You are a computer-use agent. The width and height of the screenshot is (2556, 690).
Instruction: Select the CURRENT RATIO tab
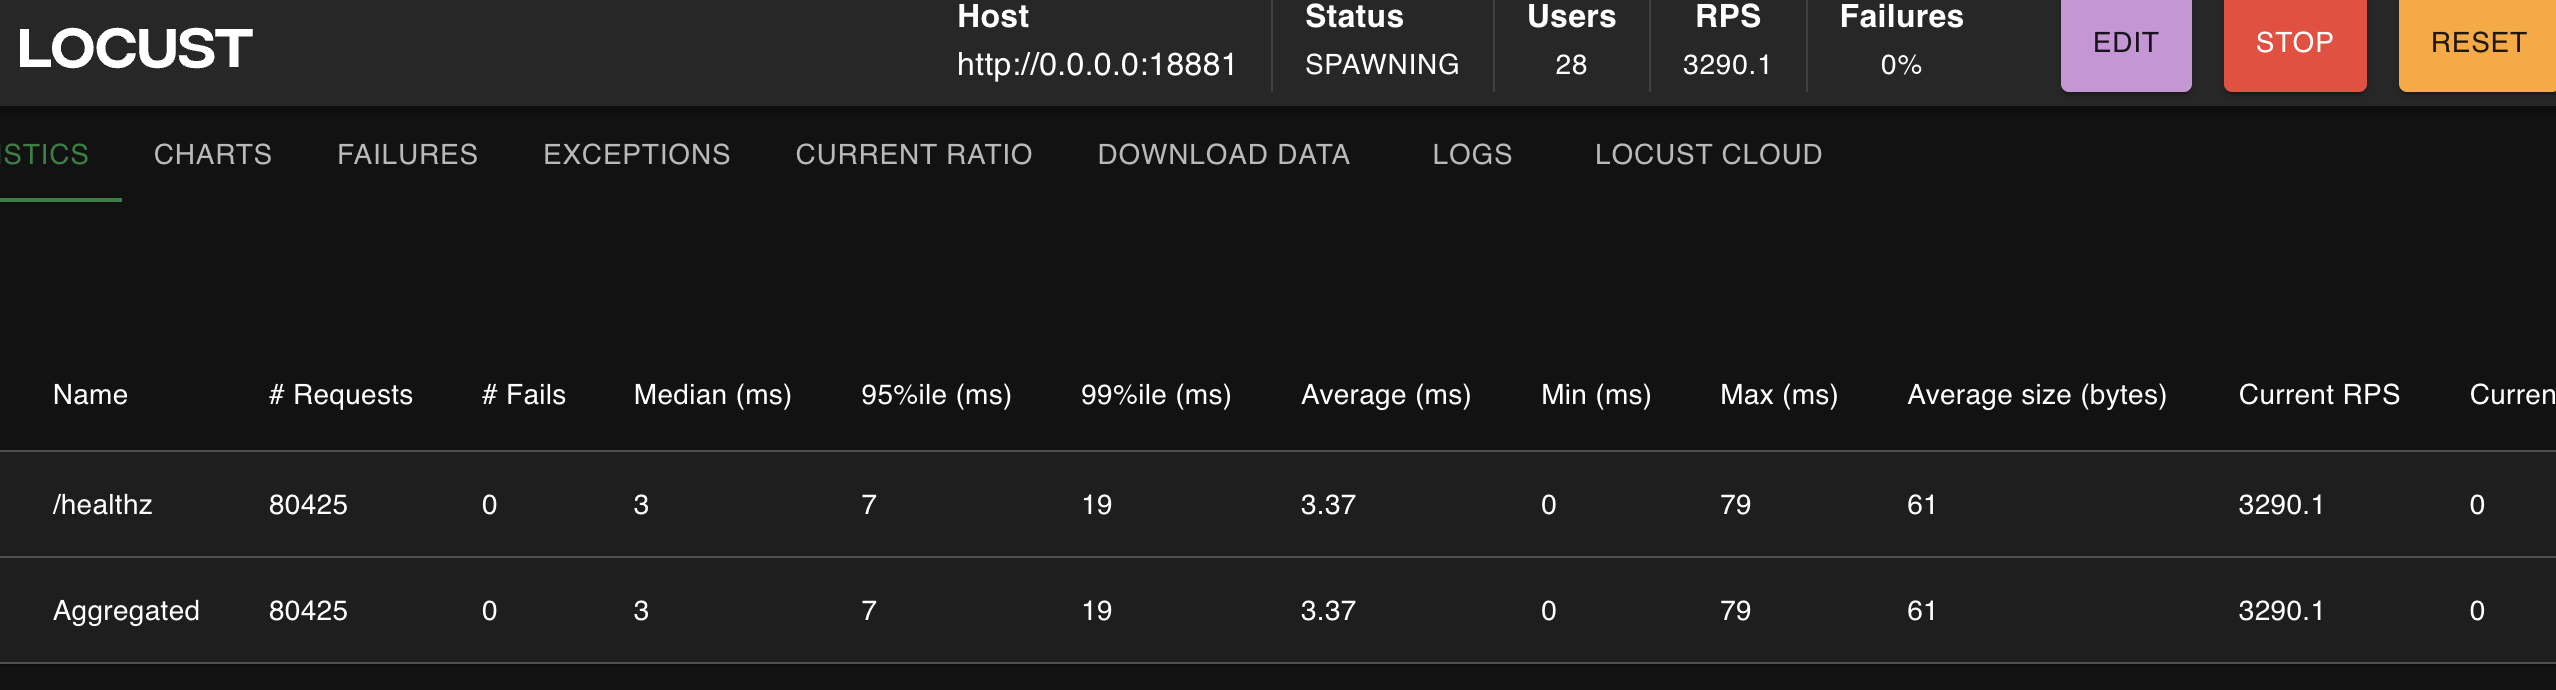pos(913,154)
